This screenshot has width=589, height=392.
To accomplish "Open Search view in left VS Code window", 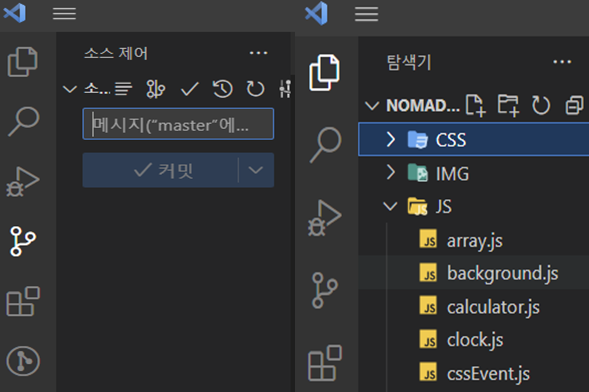I will coord(23,121).
